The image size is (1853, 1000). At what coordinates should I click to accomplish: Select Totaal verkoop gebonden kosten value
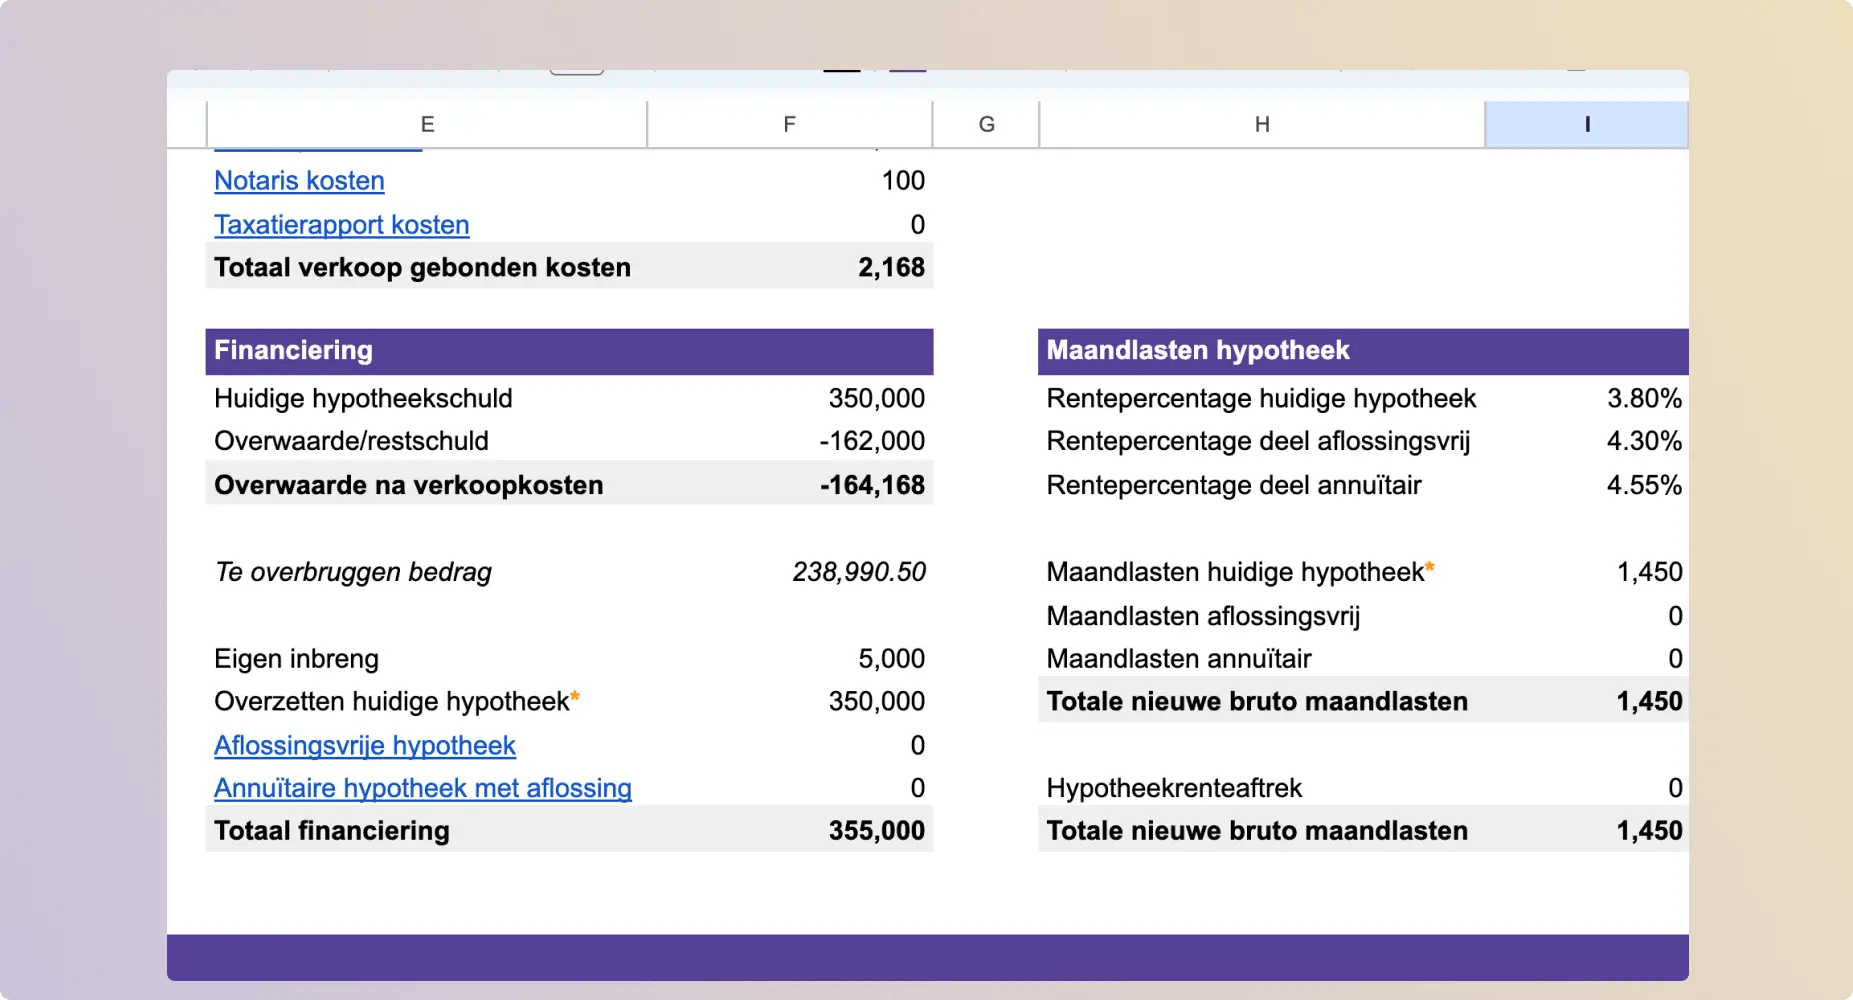(891, 268)
